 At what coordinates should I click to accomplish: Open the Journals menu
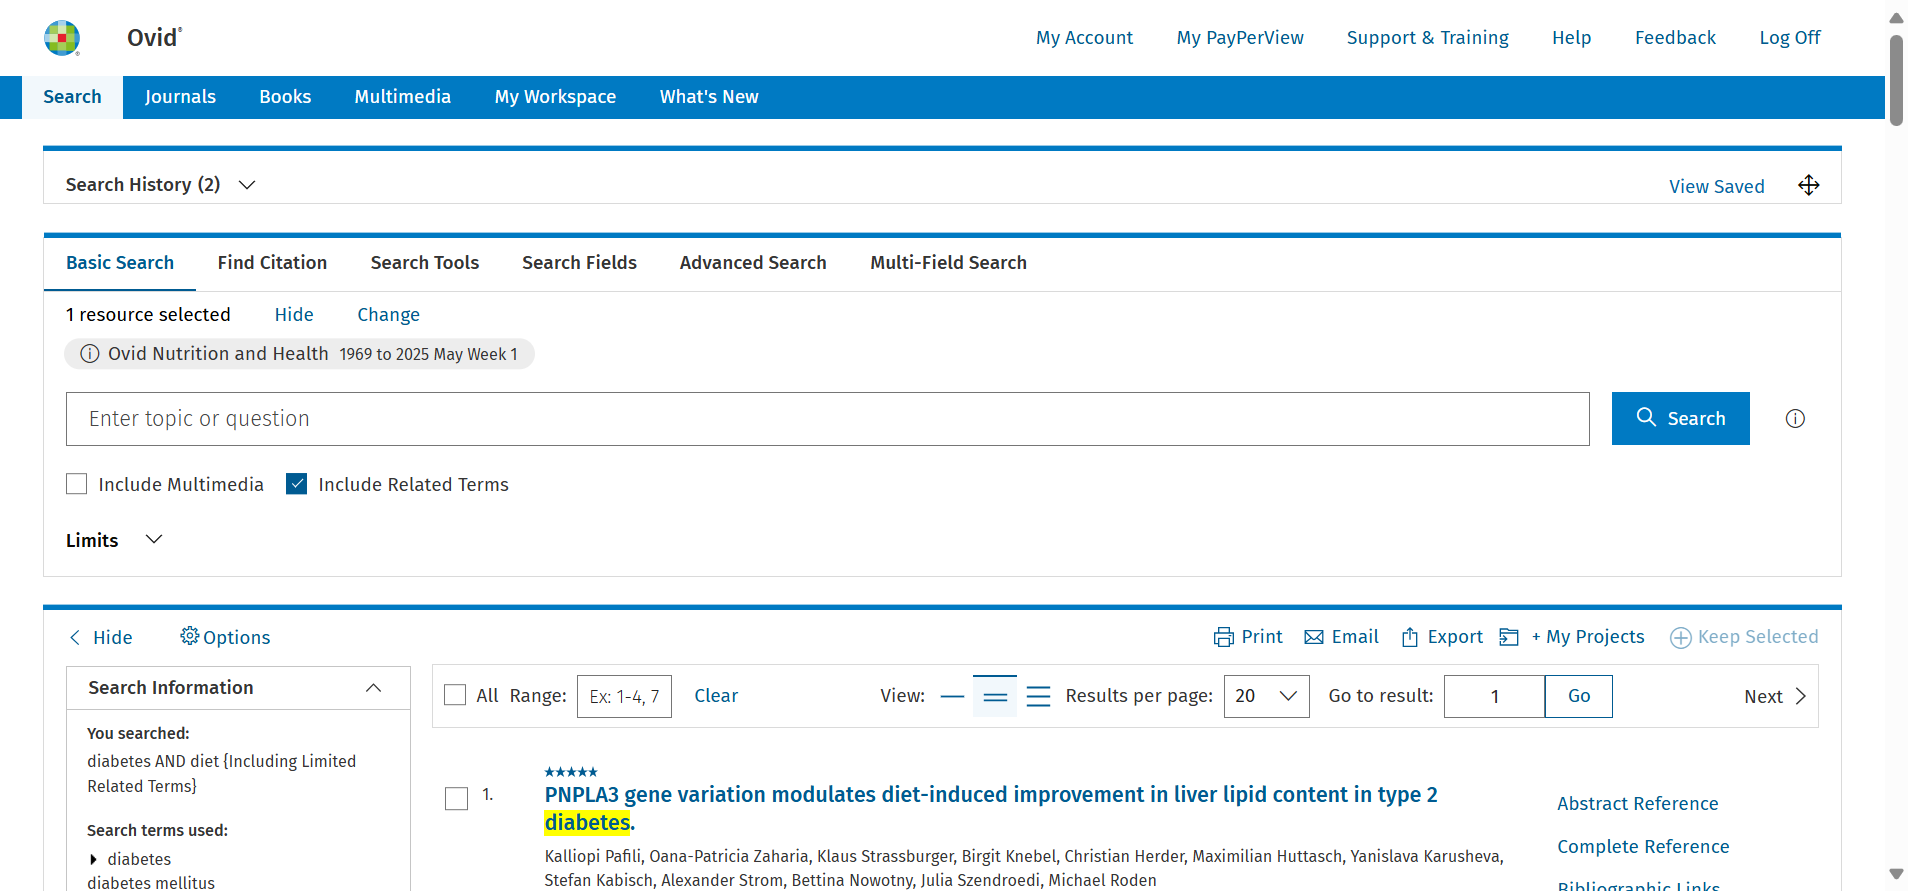(180, 97)
